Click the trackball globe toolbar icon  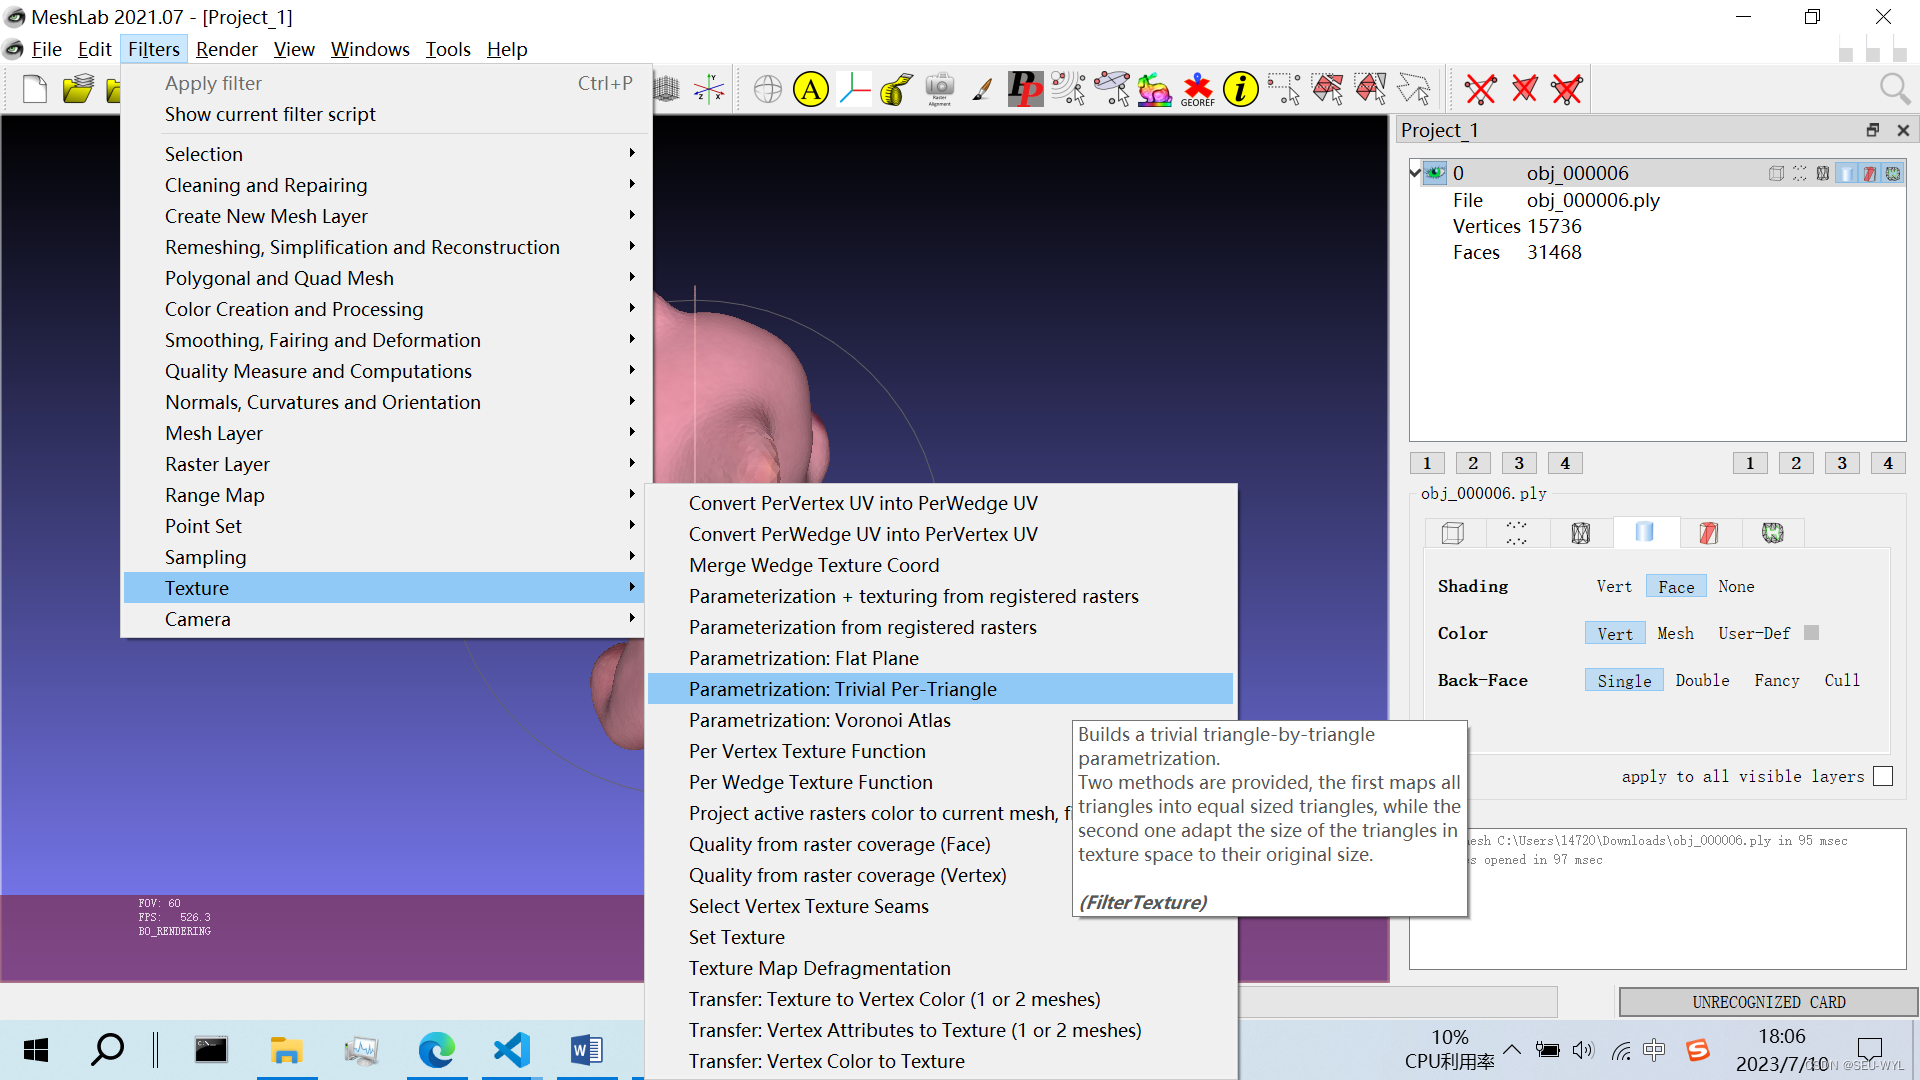coord(767,90)
